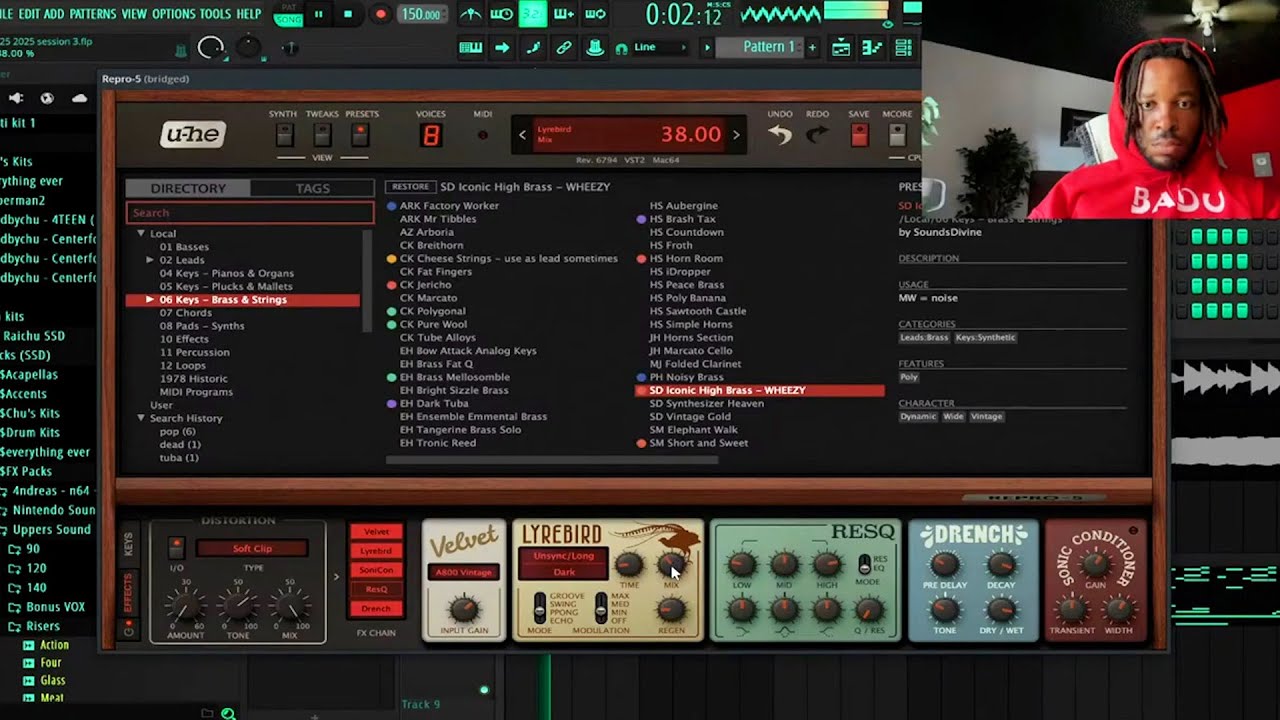The height and width of the screenshot is (720, 1280).
Task: Select SoniCon in the FX chain
Action: 376,570
